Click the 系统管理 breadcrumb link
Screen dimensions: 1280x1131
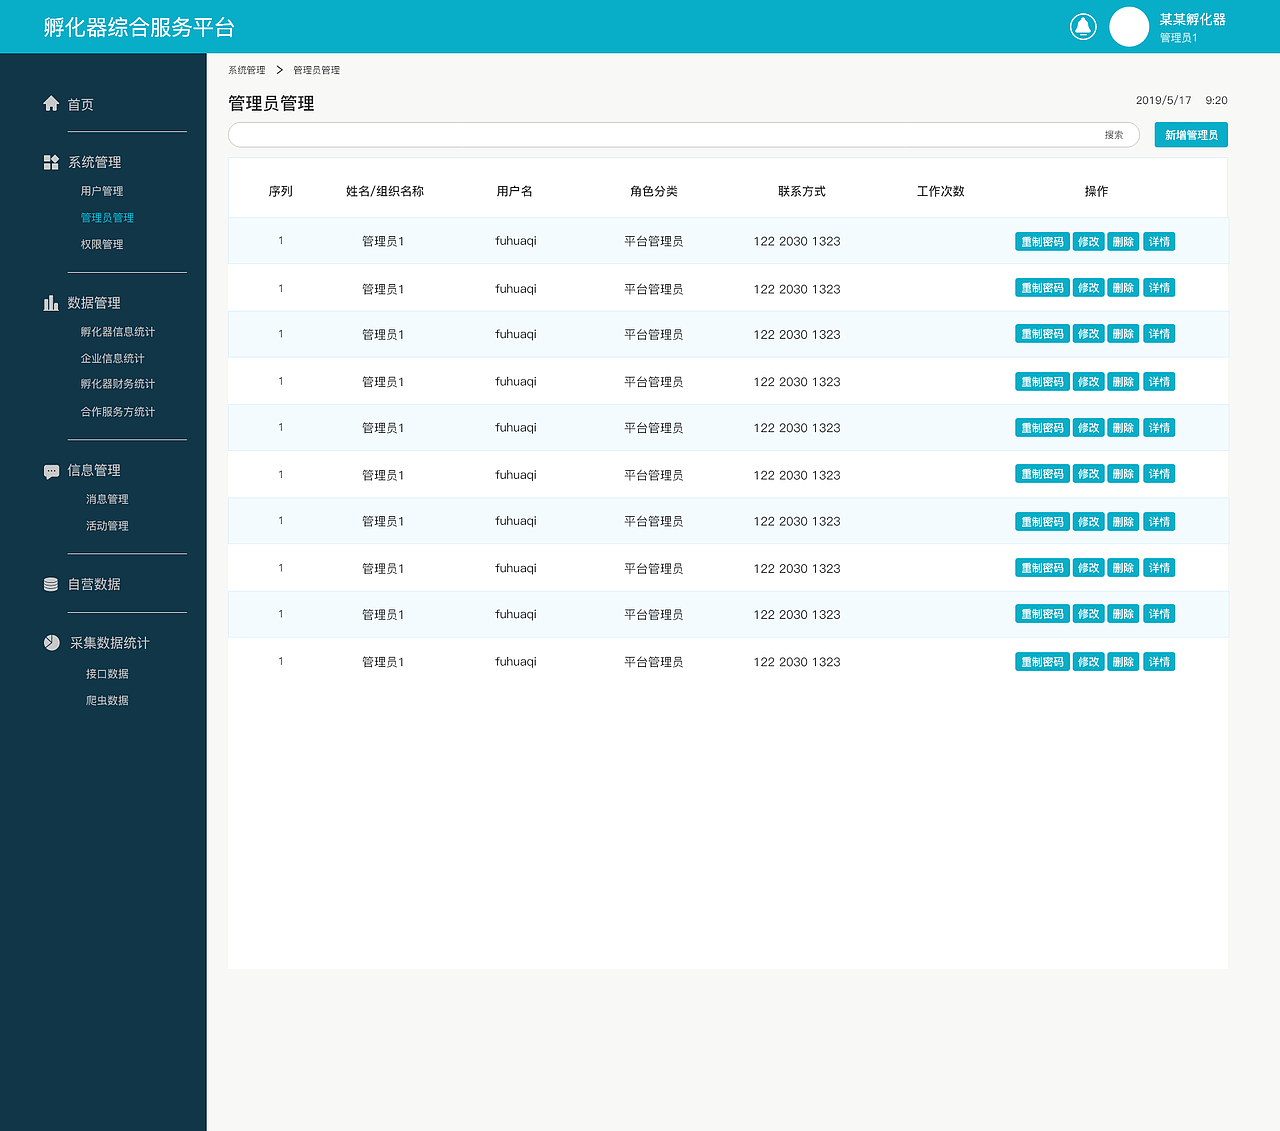[247, 70]
